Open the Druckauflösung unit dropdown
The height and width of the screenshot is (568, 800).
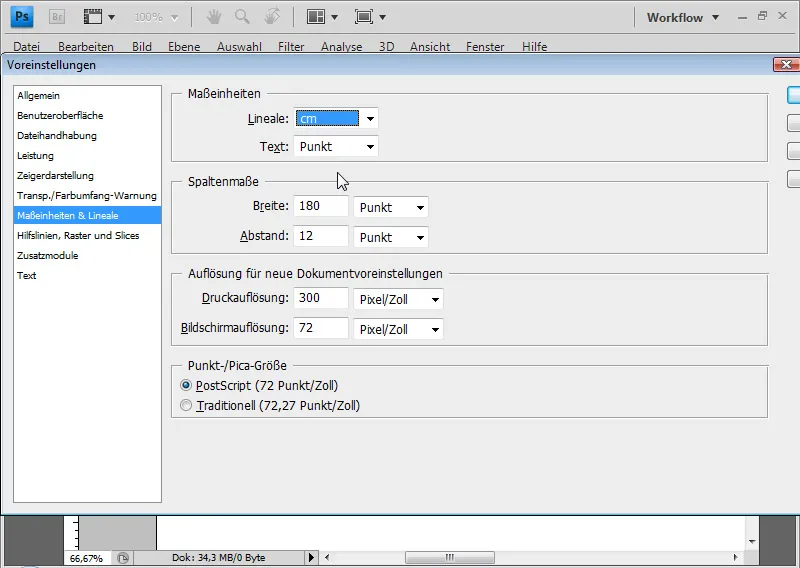[398, 300]
